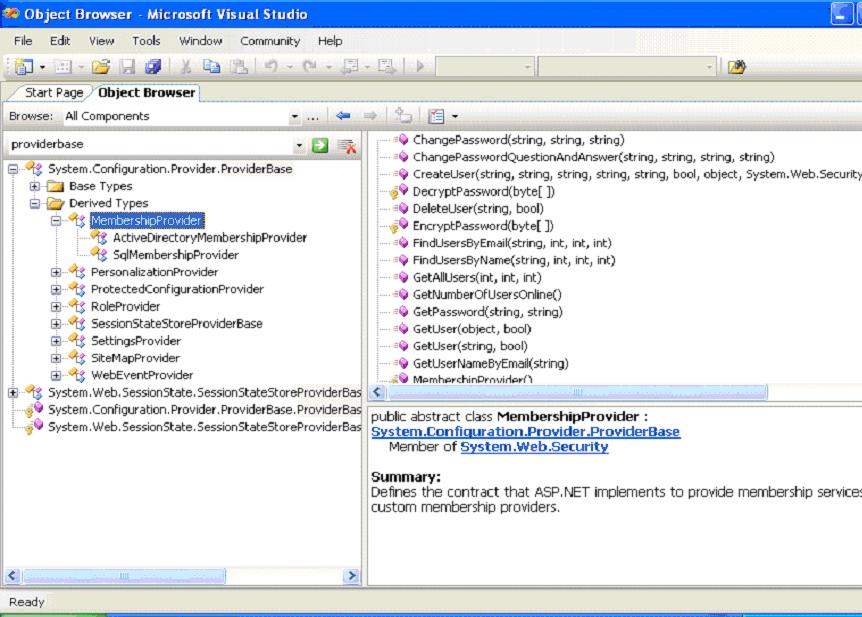Open the Window menu
The image size is (862, 617).
(201, 41)
